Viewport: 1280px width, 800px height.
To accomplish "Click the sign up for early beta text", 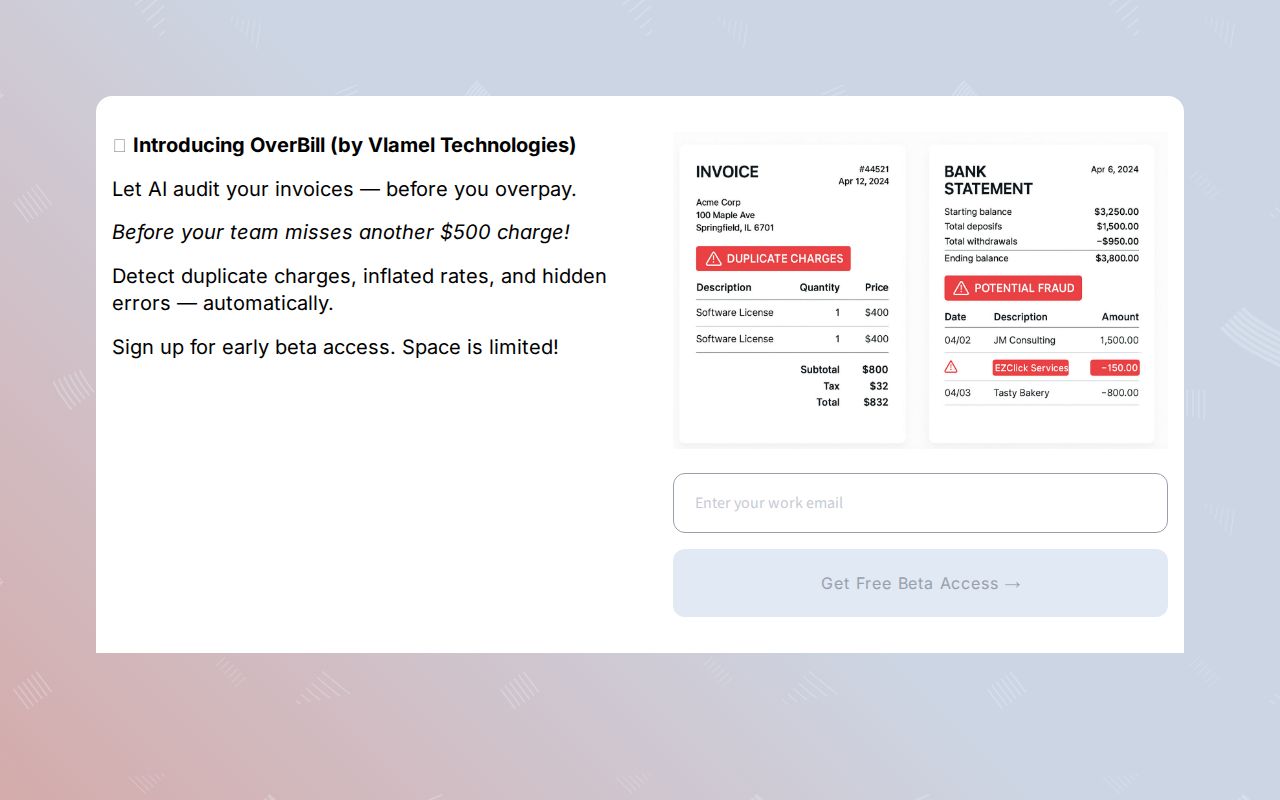I will (x=336, y=347).
